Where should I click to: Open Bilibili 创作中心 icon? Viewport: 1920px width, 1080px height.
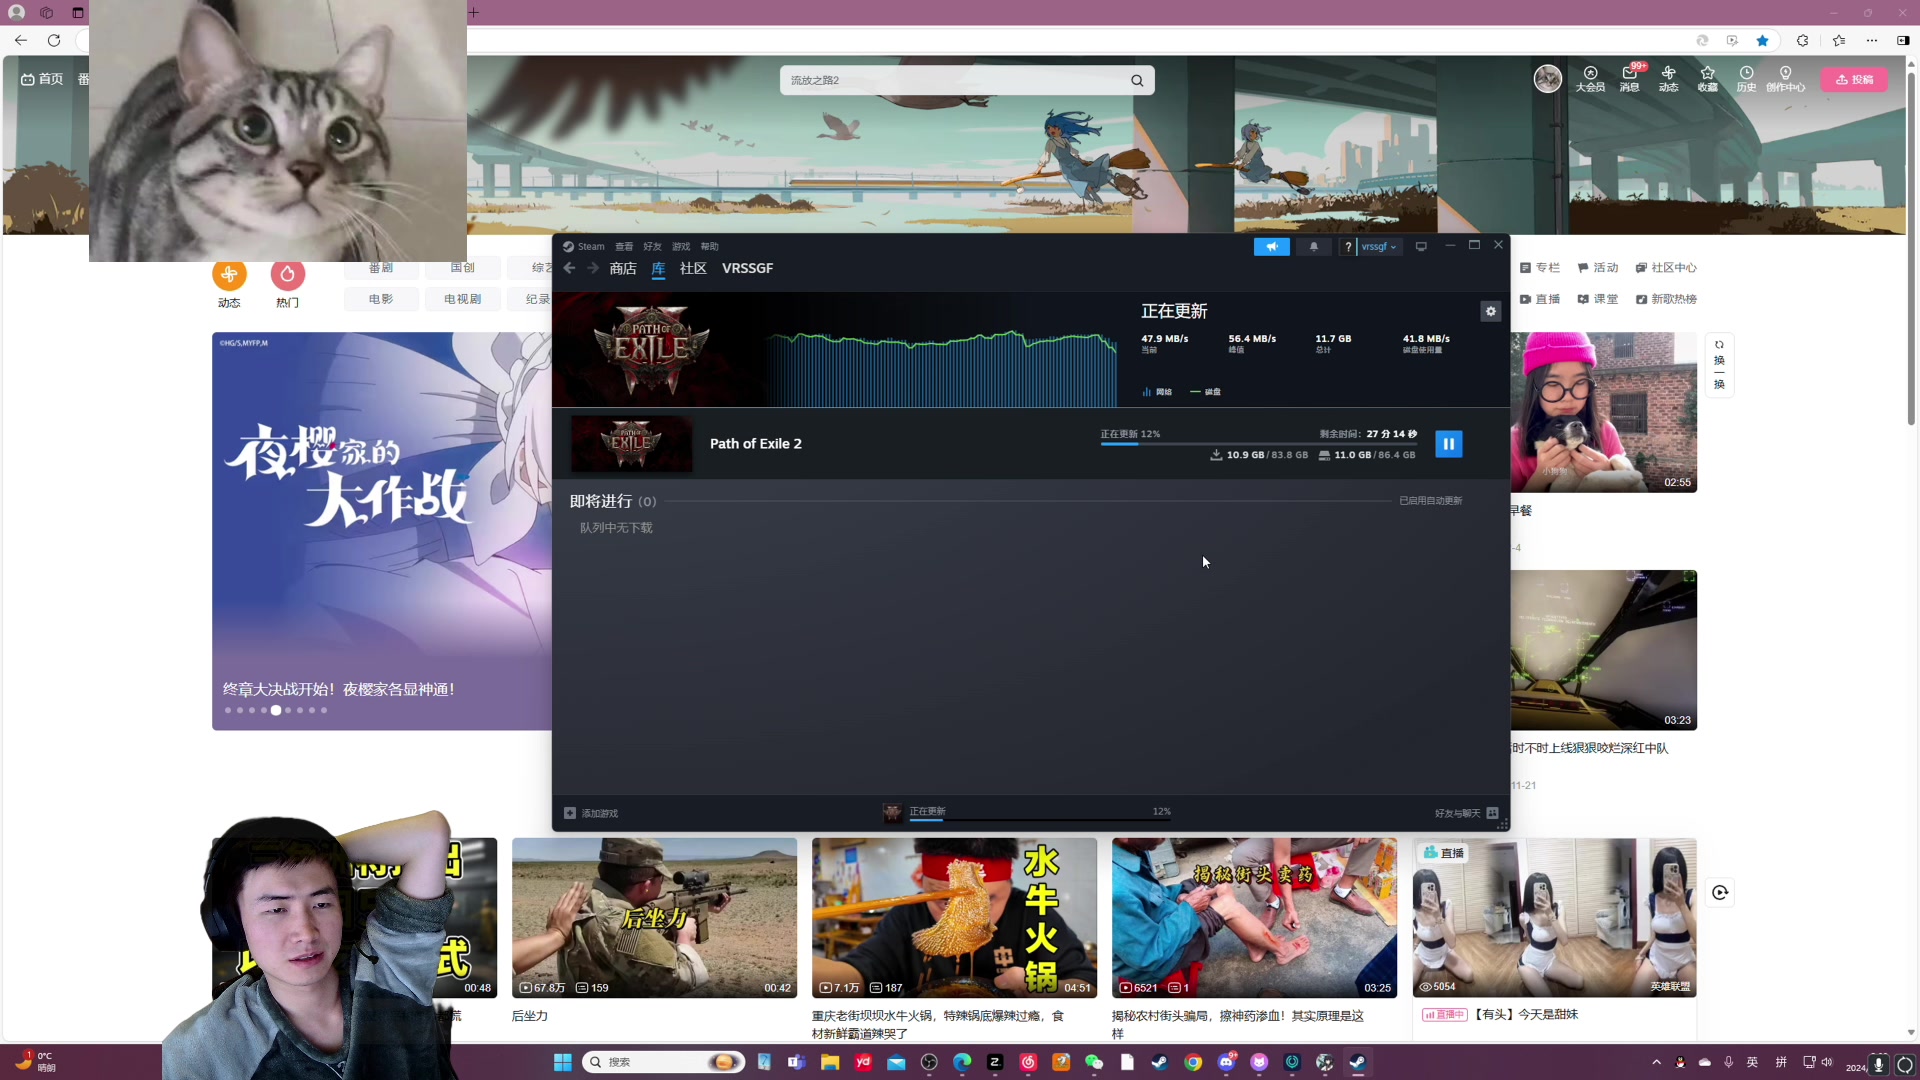coord(1785,79)
